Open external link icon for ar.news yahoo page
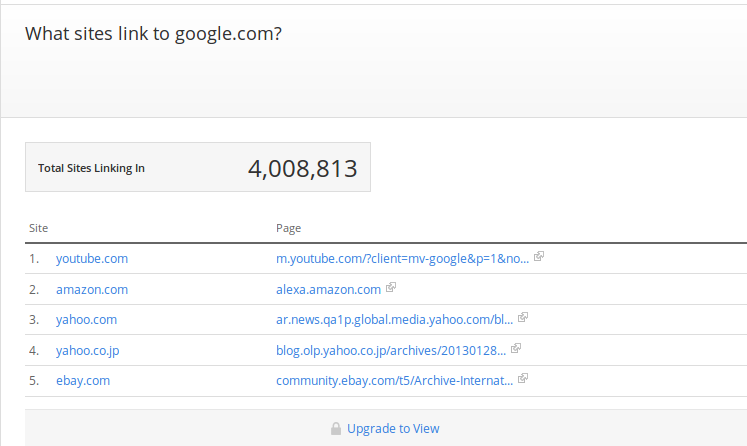 523,317
